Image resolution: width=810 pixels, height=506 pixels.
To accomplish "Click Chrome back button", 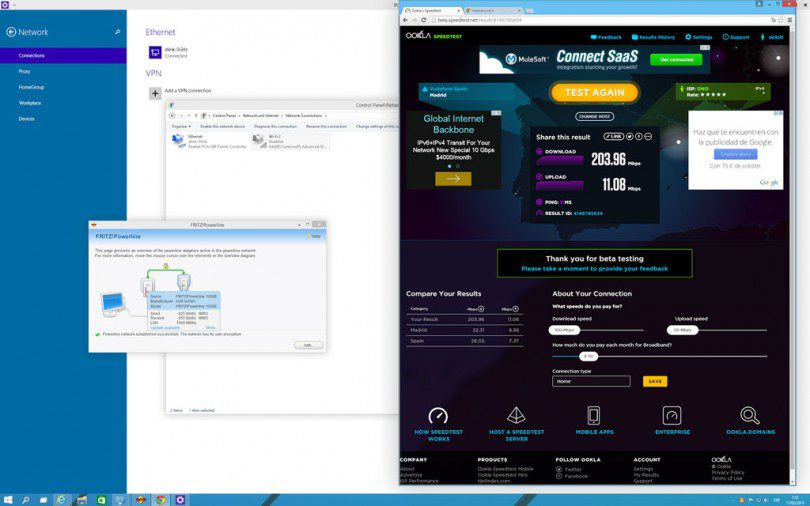I will pos(406,20).
